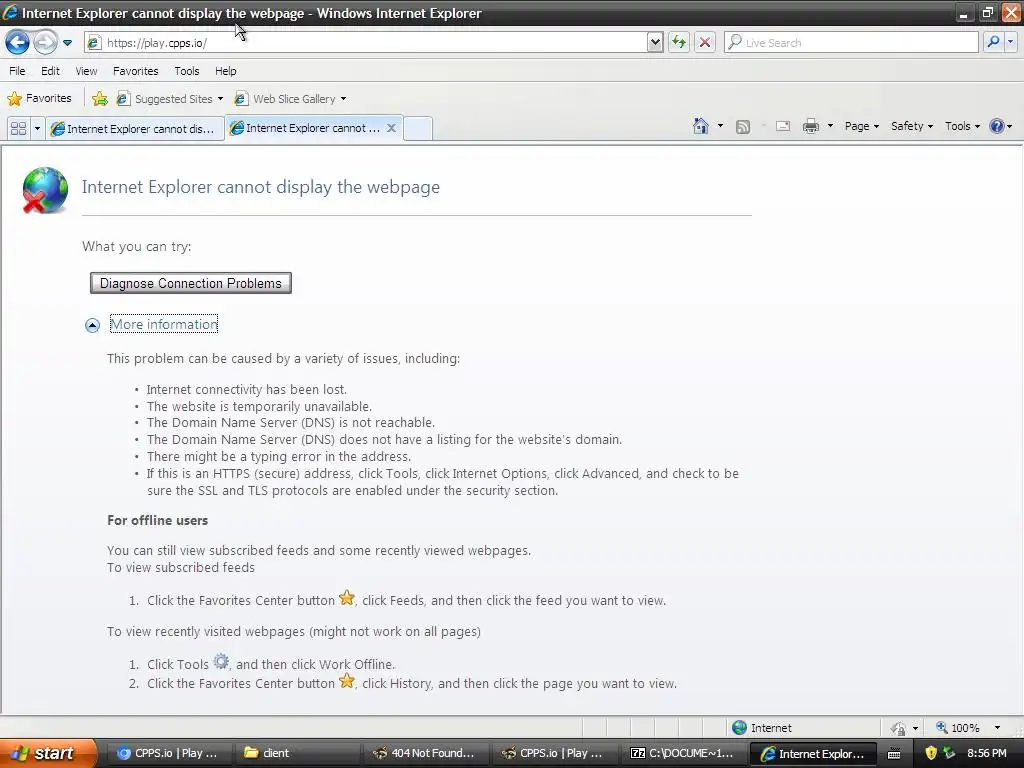Viewport: 1024px width, 768px height.
Task: Click the keyboard icon in system tray
Action: point(894,754)
